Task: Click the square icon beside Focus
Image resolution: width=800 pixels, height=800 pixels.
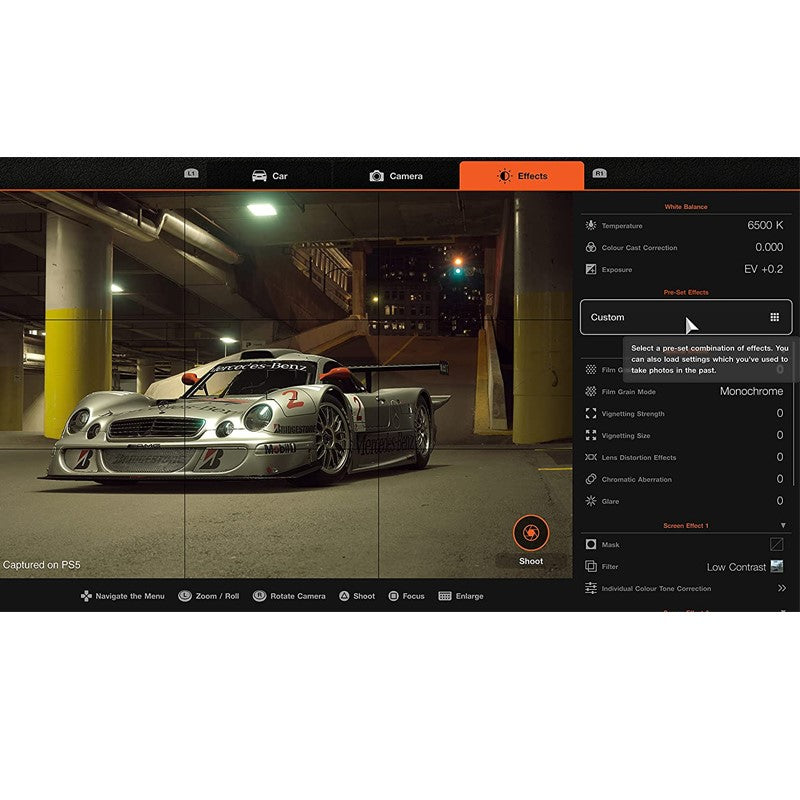Action: point(393,596)
